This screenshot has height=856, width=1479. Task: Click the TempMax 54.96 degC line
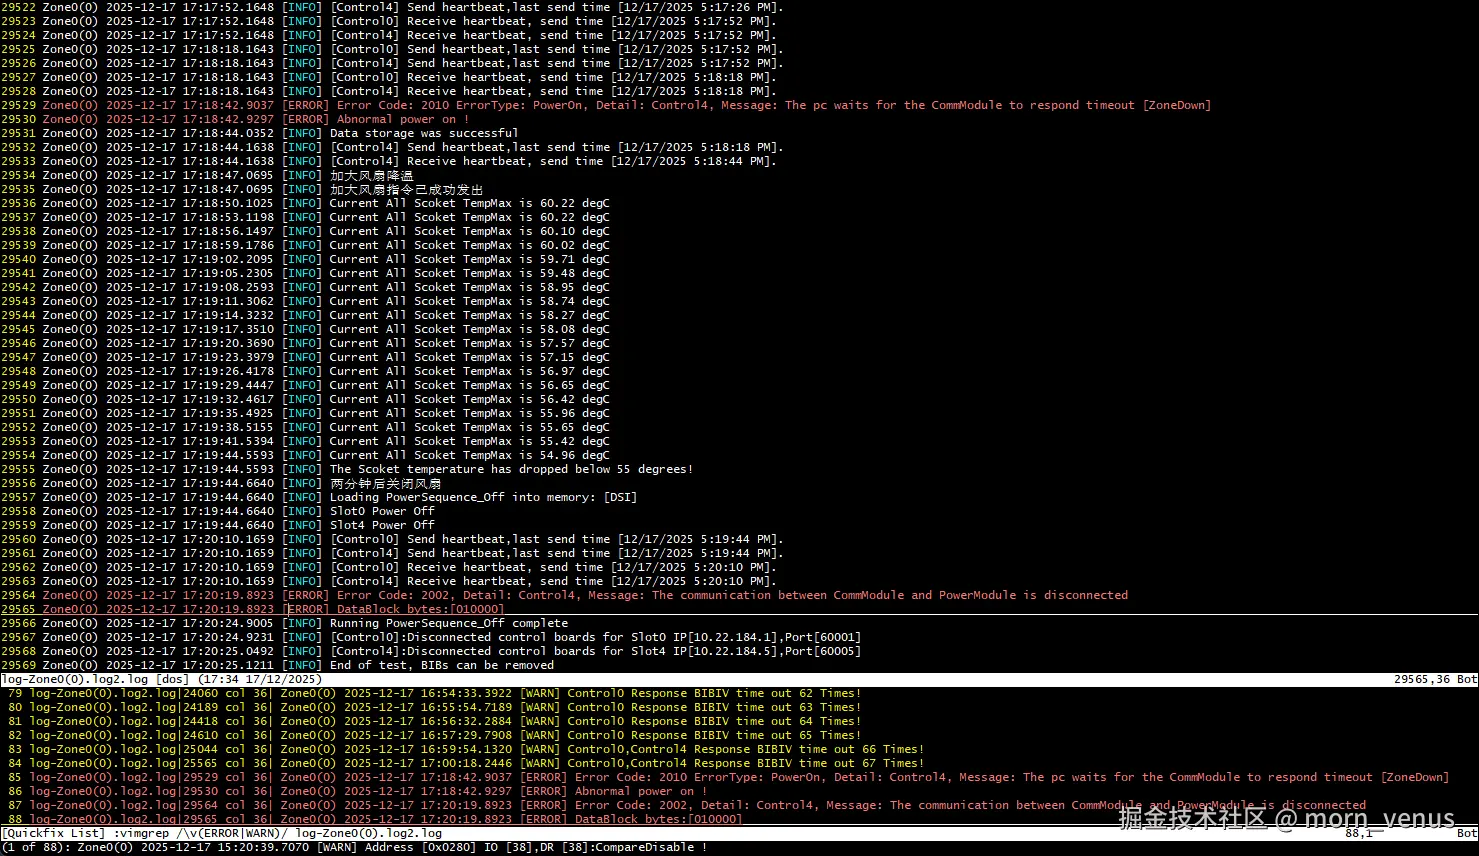[305, 455]
